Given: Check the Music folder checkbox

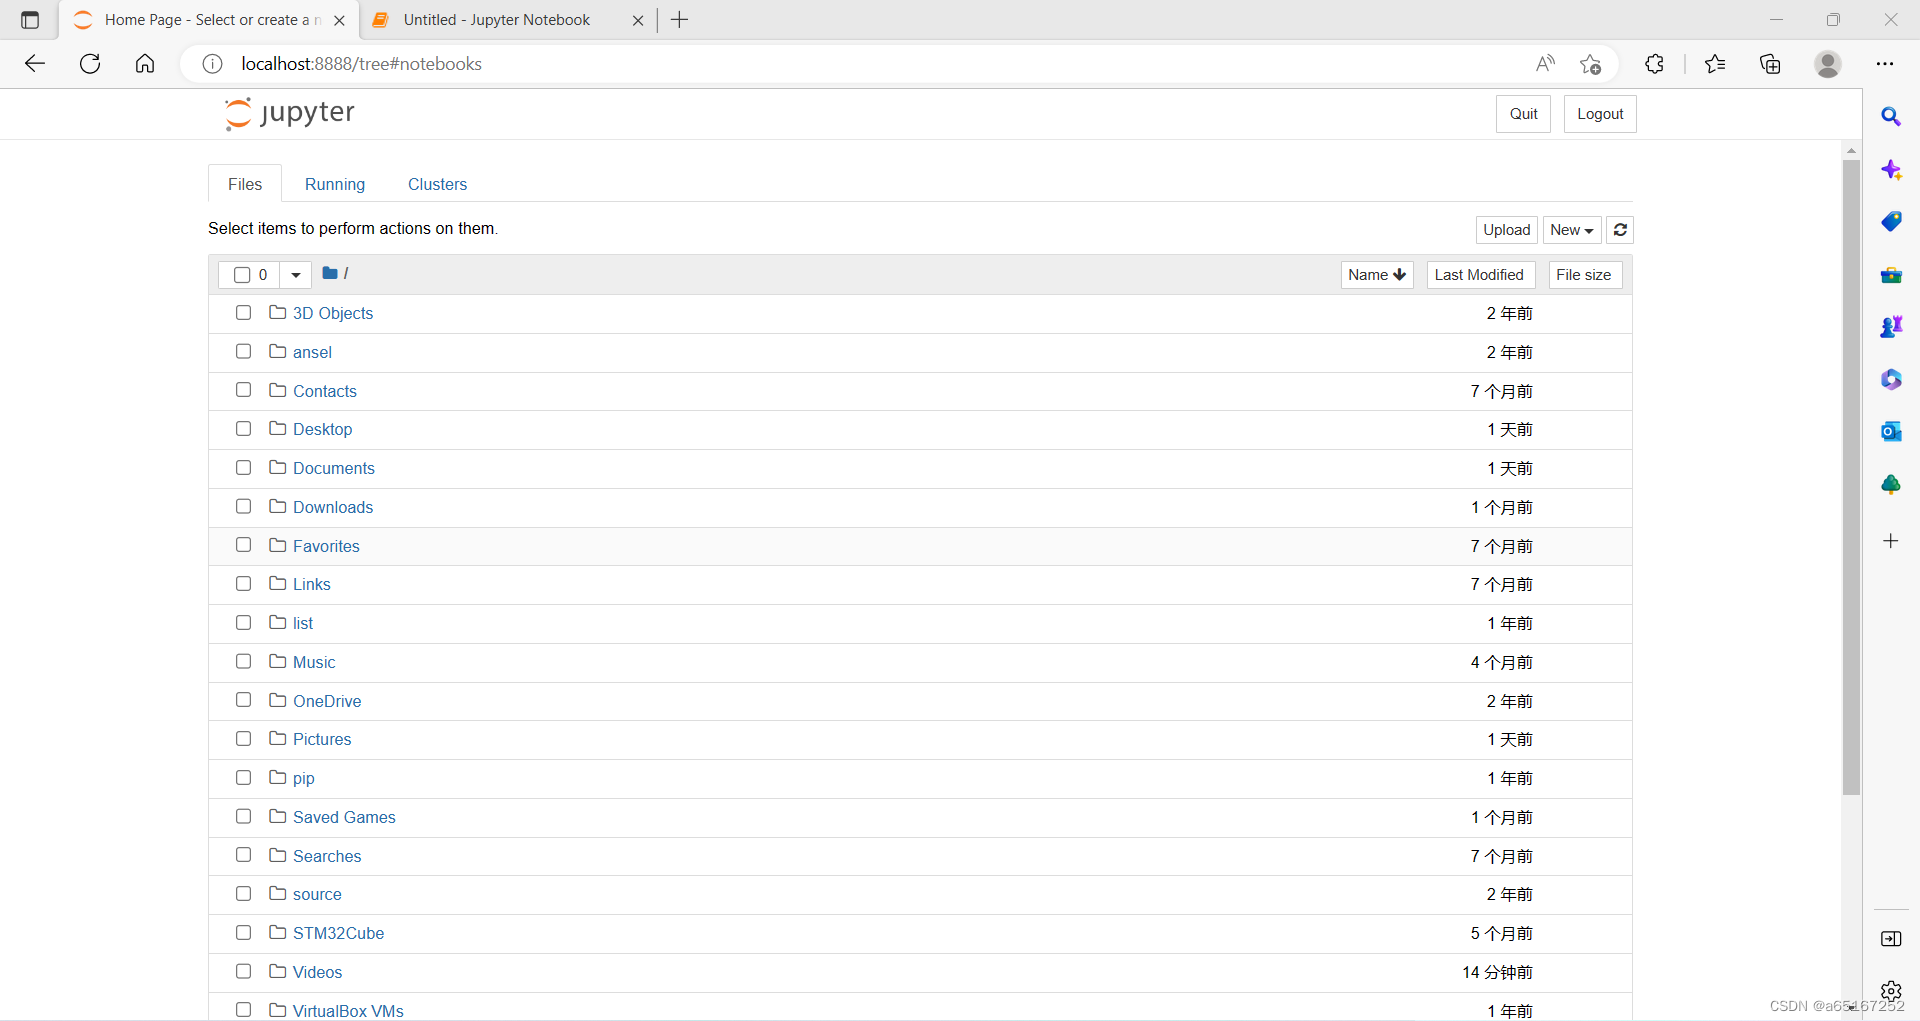Looking at the screenshot, I should [243, 662].
